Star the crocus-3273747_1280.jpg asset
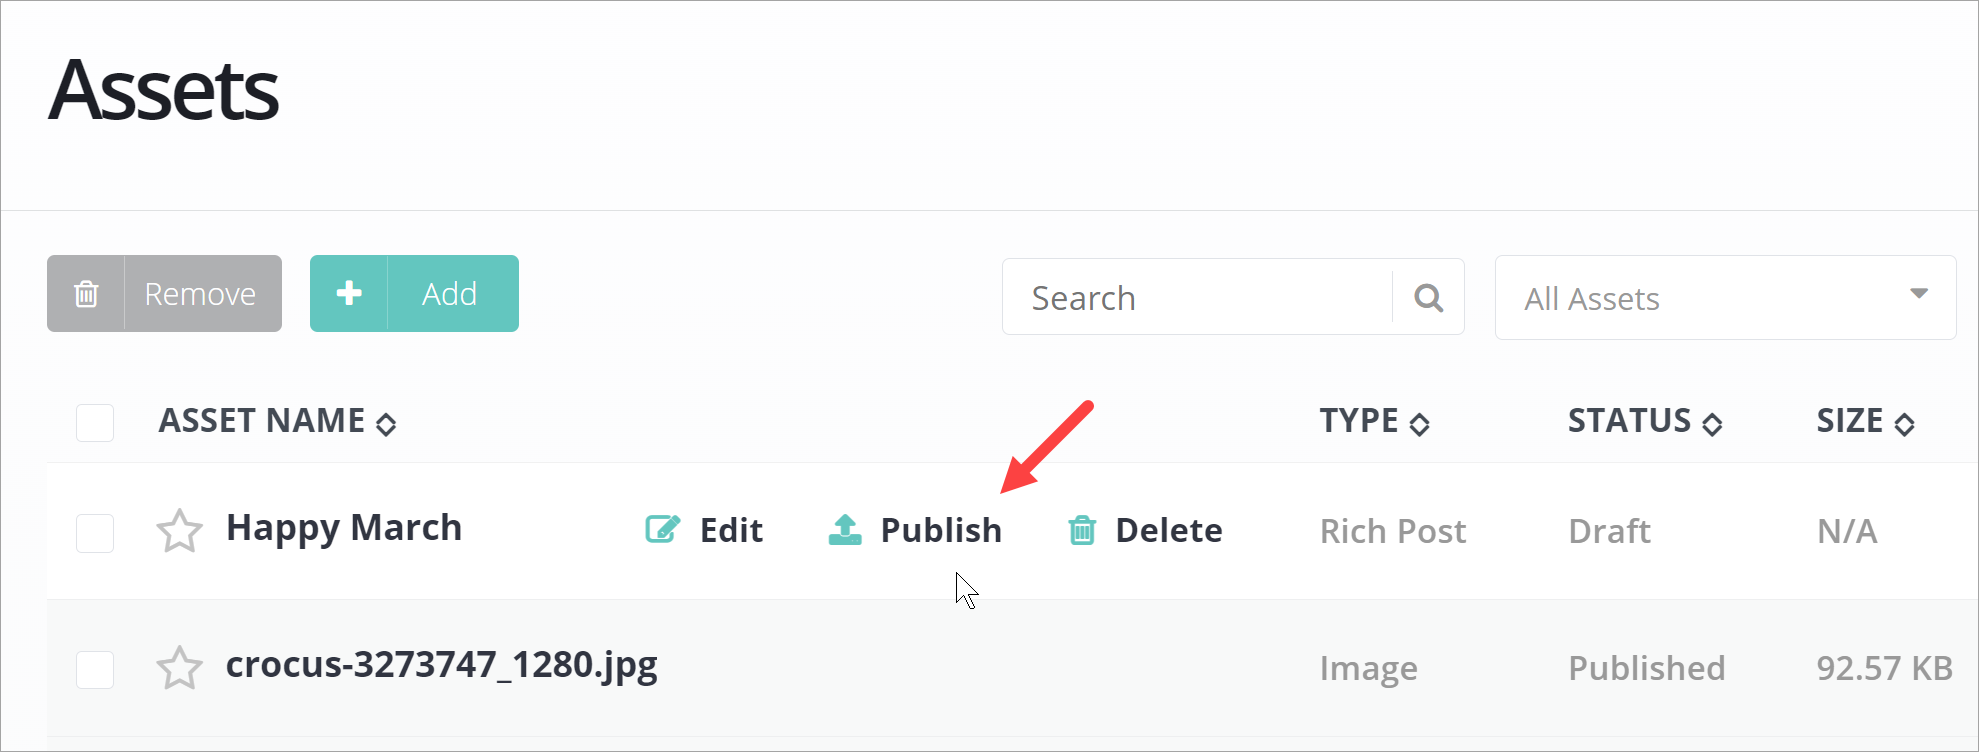This screenshot has height=752, width=1979. (x=180, y=668)
